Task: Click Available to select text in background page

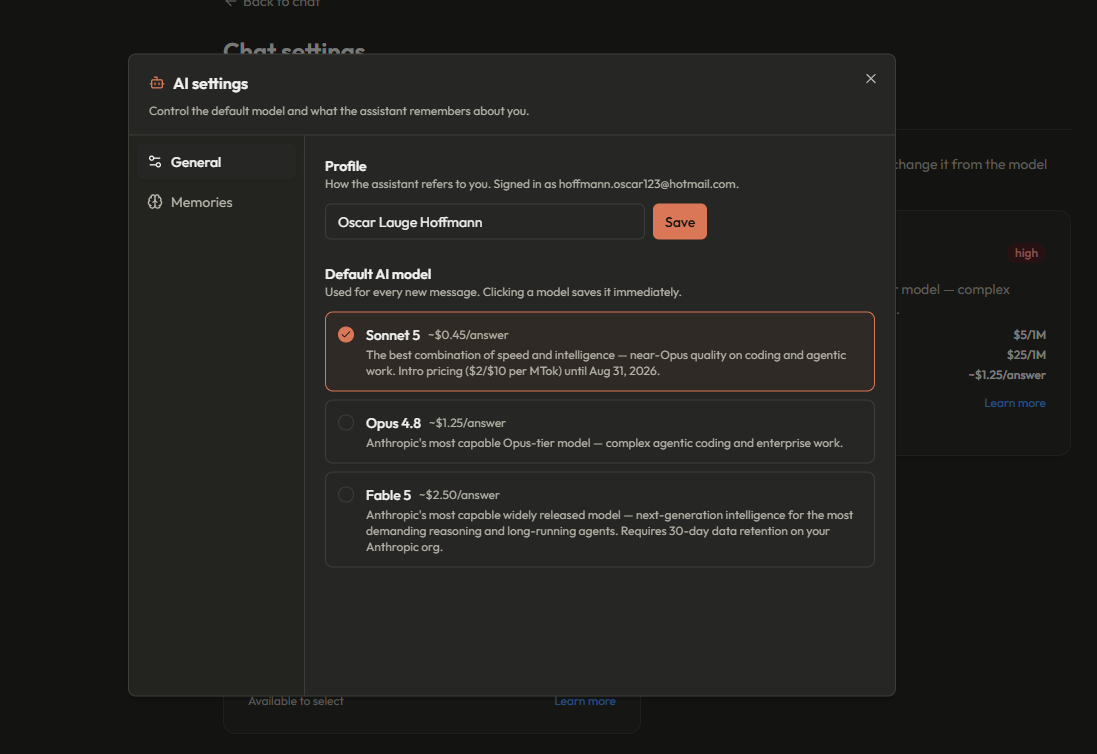Action: [296, 701]
